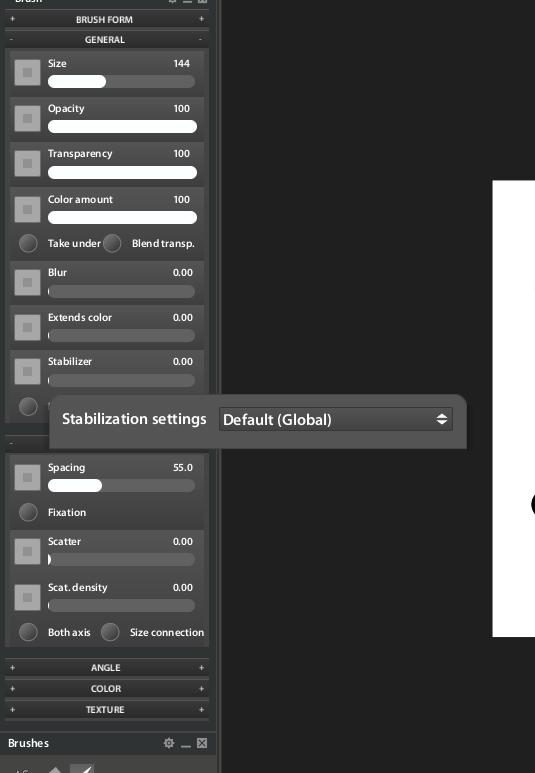
Task: Click the square icon beside Stabilizer
Action: coord(27,371)
